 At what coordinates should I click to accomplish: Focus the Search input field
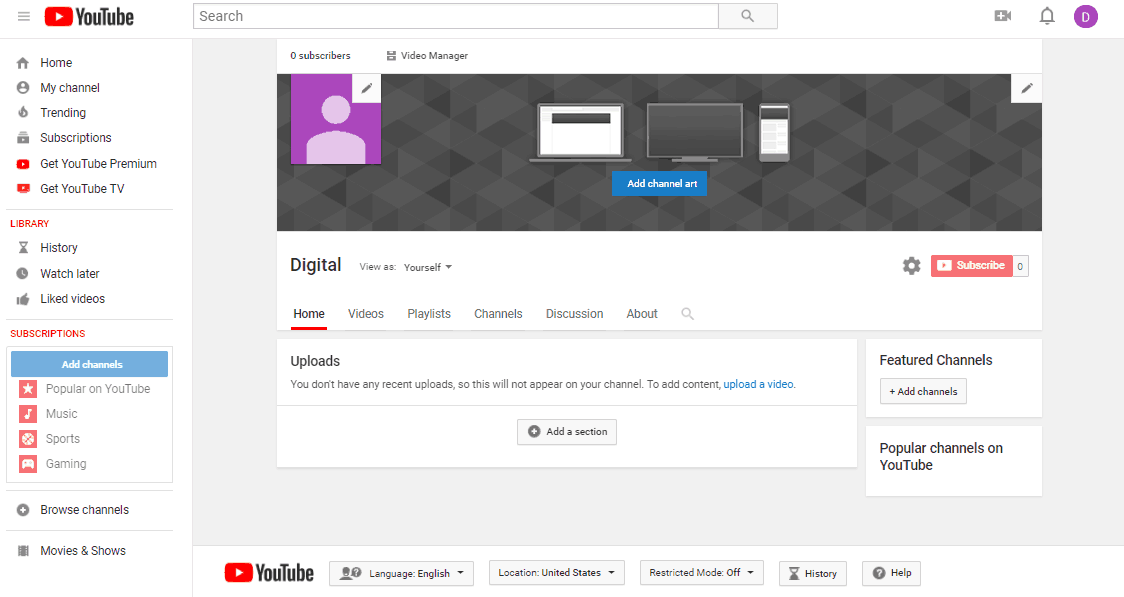(456, 16)
